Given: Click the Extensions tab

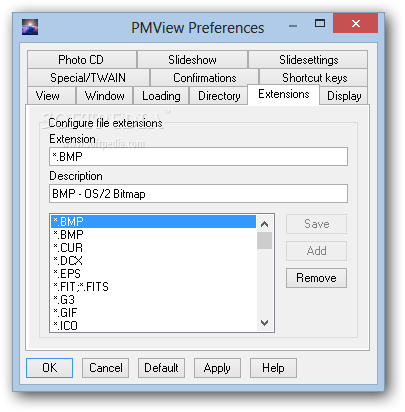Looking at the screenshot, I should tap(283, 94).
